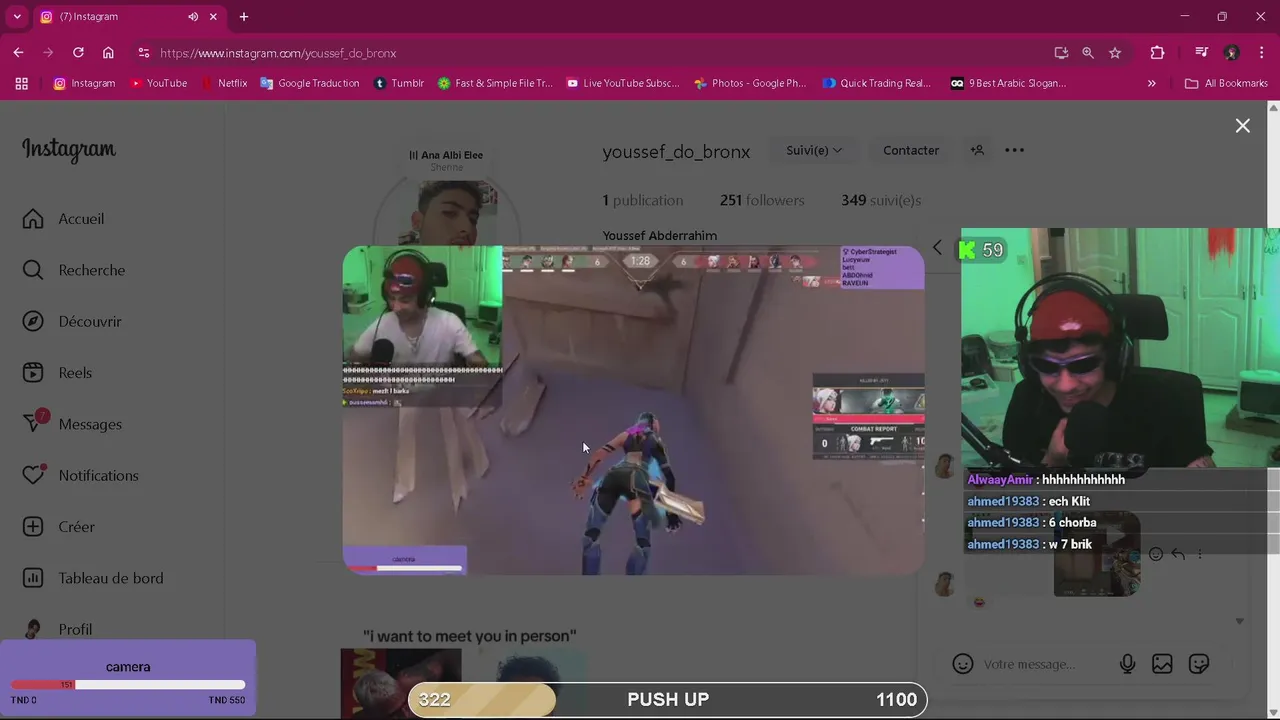Click the reply arrow on chat message
Viewport: 1280px width, 720px height.
click(x=1178, y=554)
